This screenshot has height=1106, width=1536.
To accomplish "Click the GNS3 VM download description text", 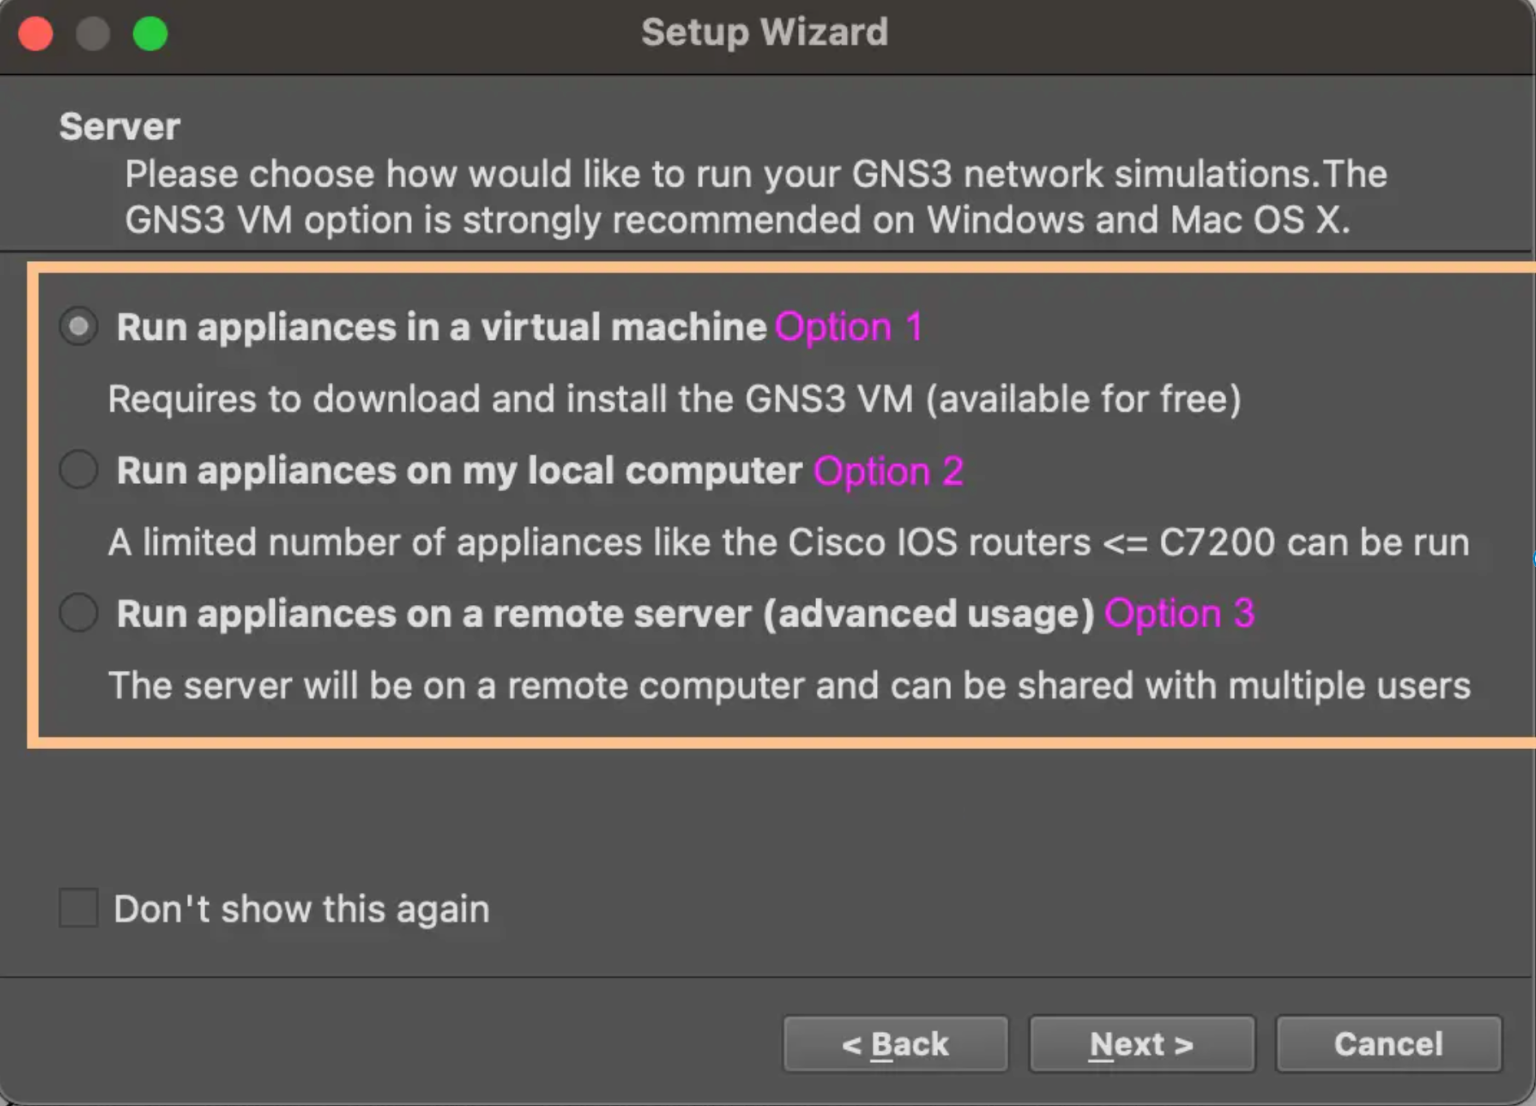I will pos(674,398).
